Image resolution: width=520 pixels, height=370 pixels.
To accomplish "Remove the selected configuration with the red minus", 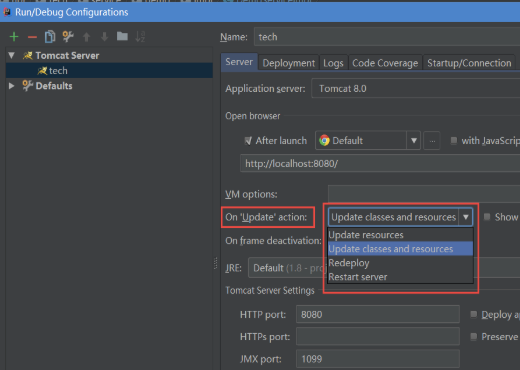I will click(x=32, y=37).
